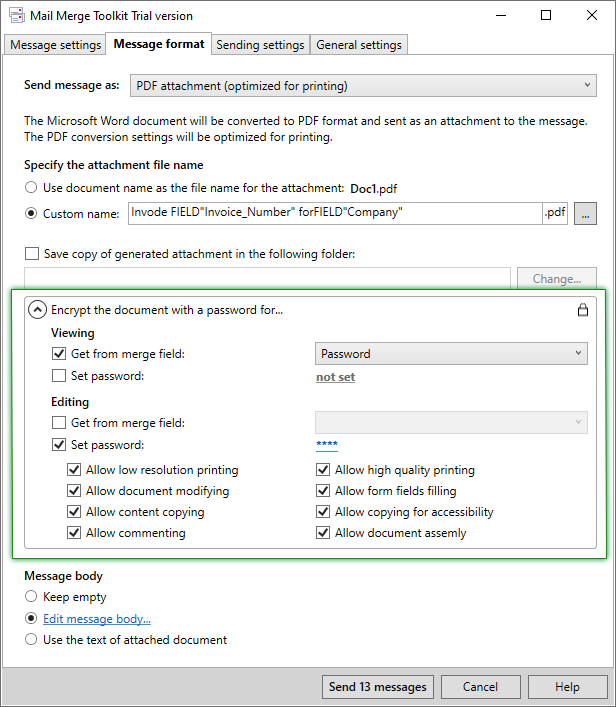This screenshot has width=616, height=707.
Task: Go to General settings tab
Action: click(359, 45)
